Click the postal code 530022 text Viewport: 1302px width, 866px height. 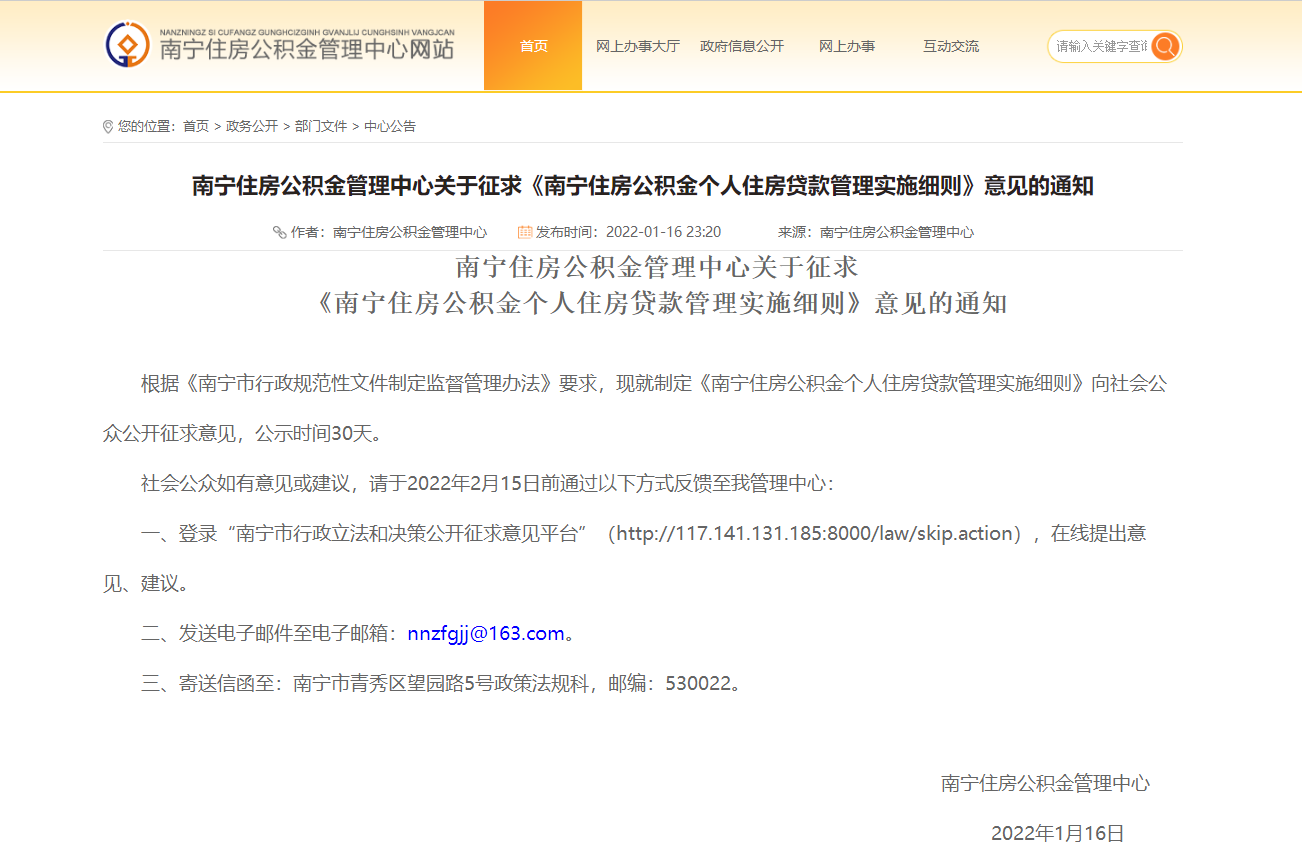click(700, 684)
